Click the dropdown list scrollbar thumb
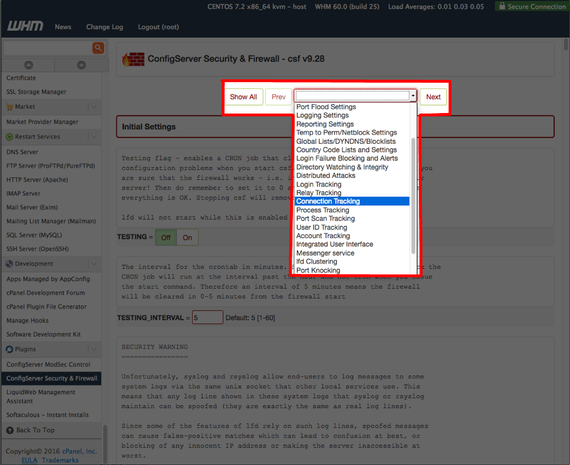This screenshot has width=570, height=465. pos(413,196)
